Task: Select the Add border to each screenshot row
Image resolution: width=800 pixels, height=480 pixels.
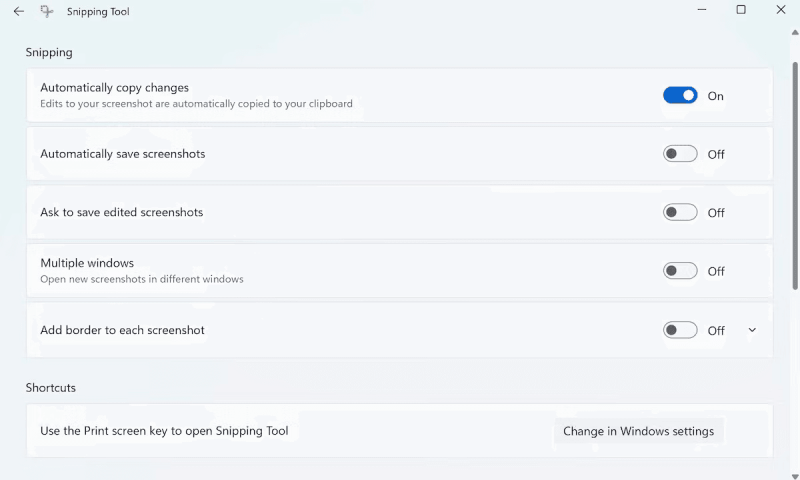Action: pos(399,330)
